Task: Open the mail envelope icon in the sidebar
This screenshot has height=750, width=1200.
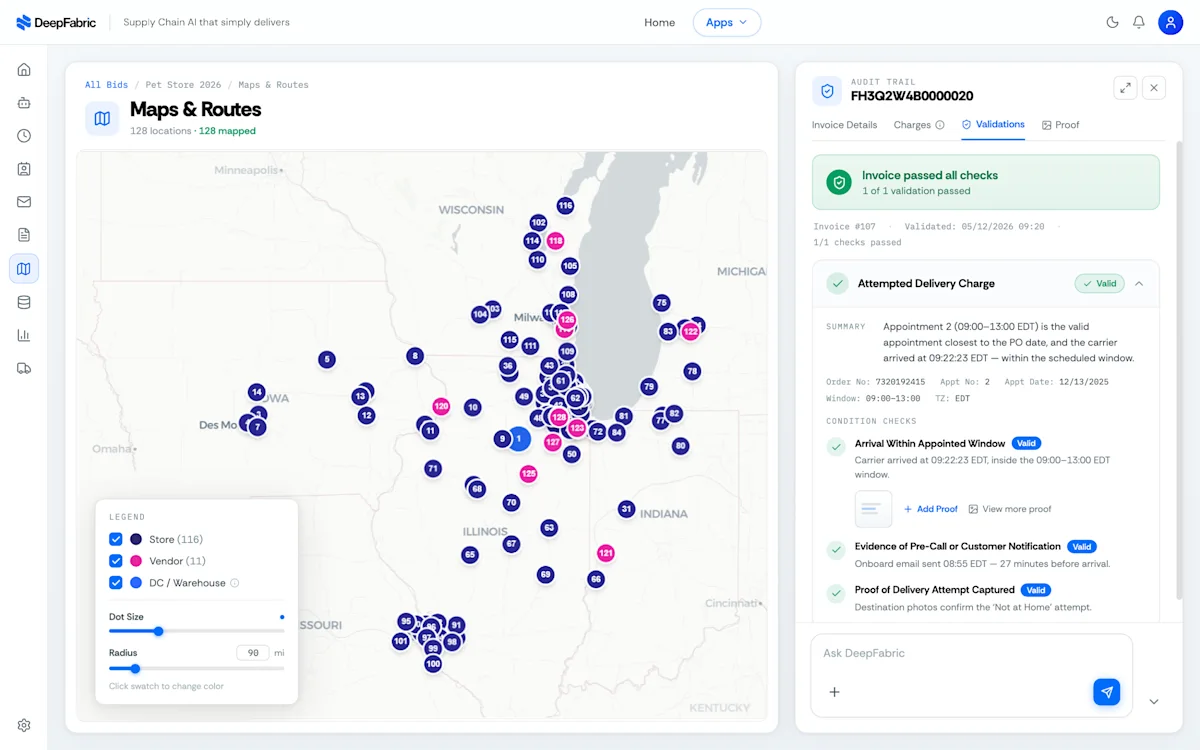Action: pos(24,202)
